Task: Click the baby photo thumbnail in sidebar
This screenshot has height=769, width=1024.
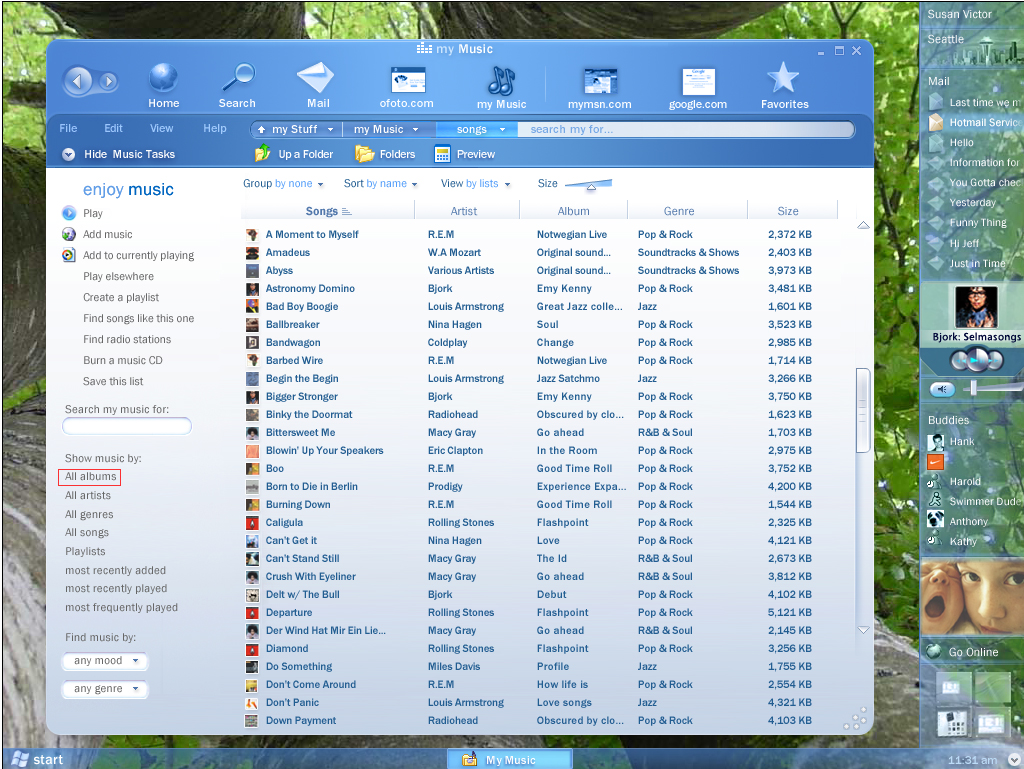Action: [x=972, y=598]
